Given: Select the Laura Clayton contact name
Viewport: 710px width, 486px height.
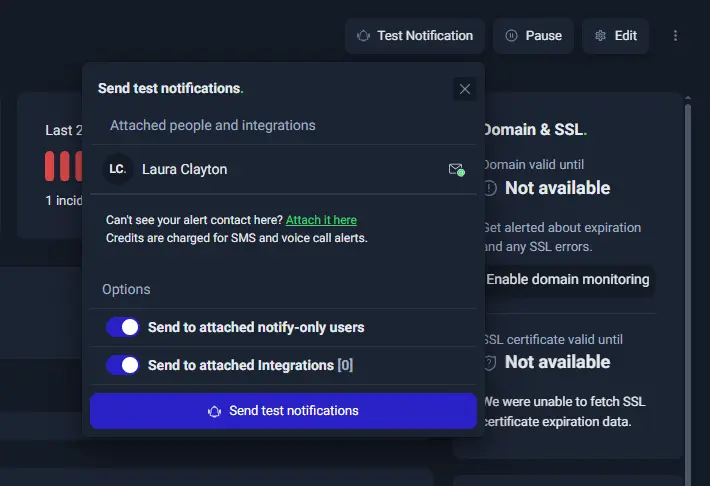Looking at the screenshot, I should (x=184, y=169).
